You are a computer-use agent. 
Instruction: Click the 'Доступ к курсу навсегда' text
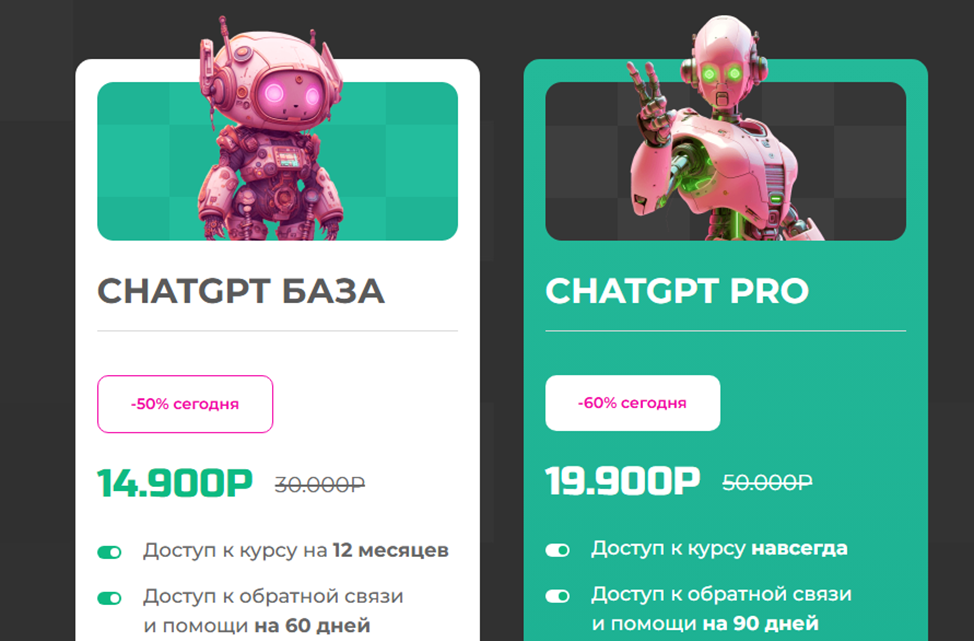point(719,548)
